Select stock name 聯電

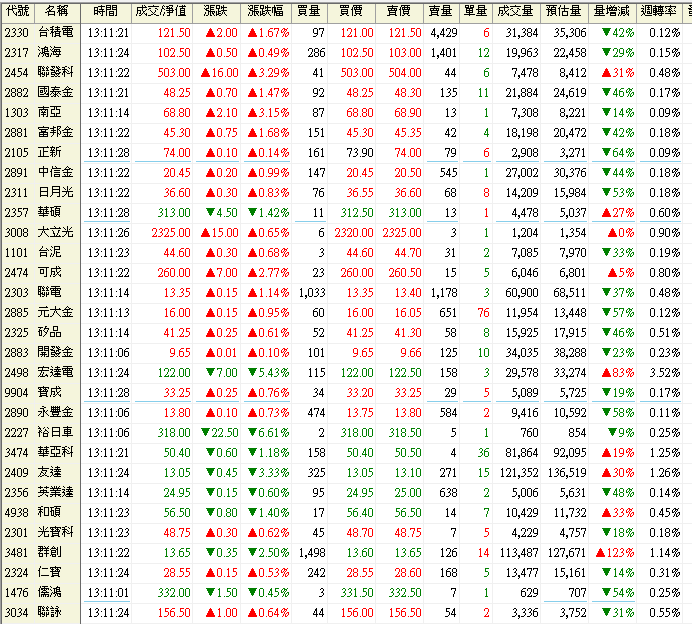tap(49, 292)
